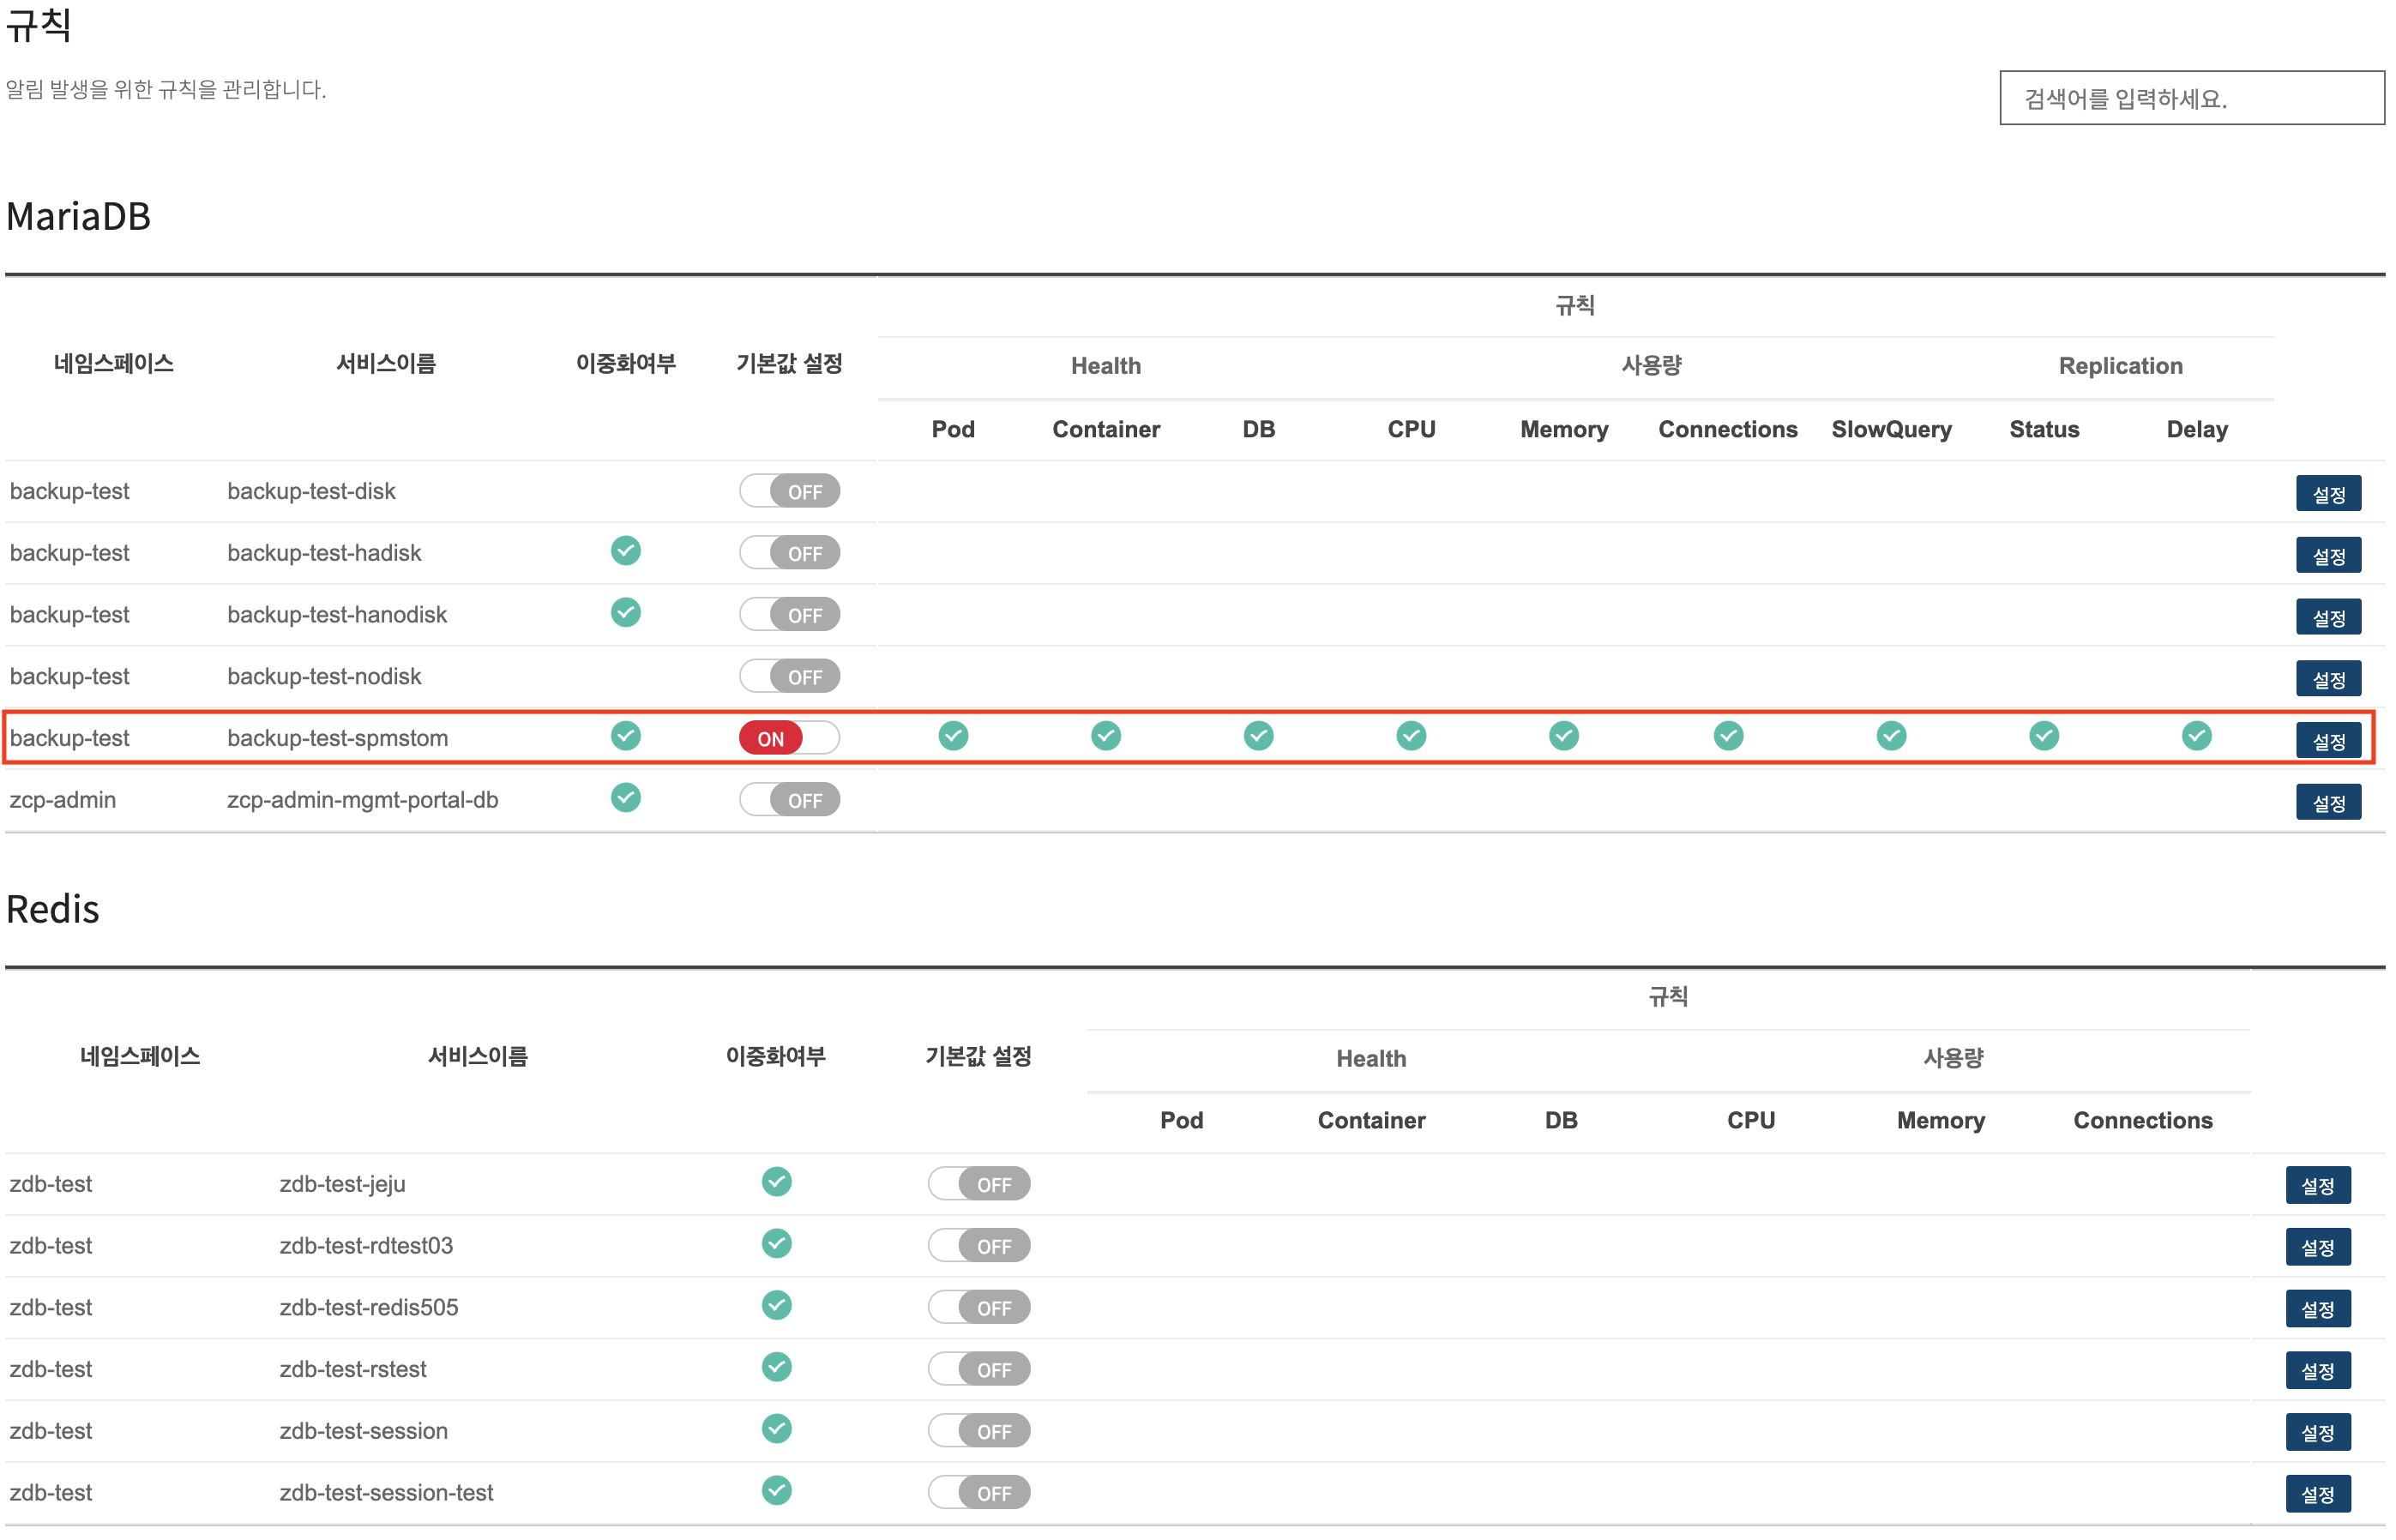This screenshot has width=2396, height=1540.
Task: Click redundancy check icon for zdb-test-jeju
Action: coord(776,1182)
